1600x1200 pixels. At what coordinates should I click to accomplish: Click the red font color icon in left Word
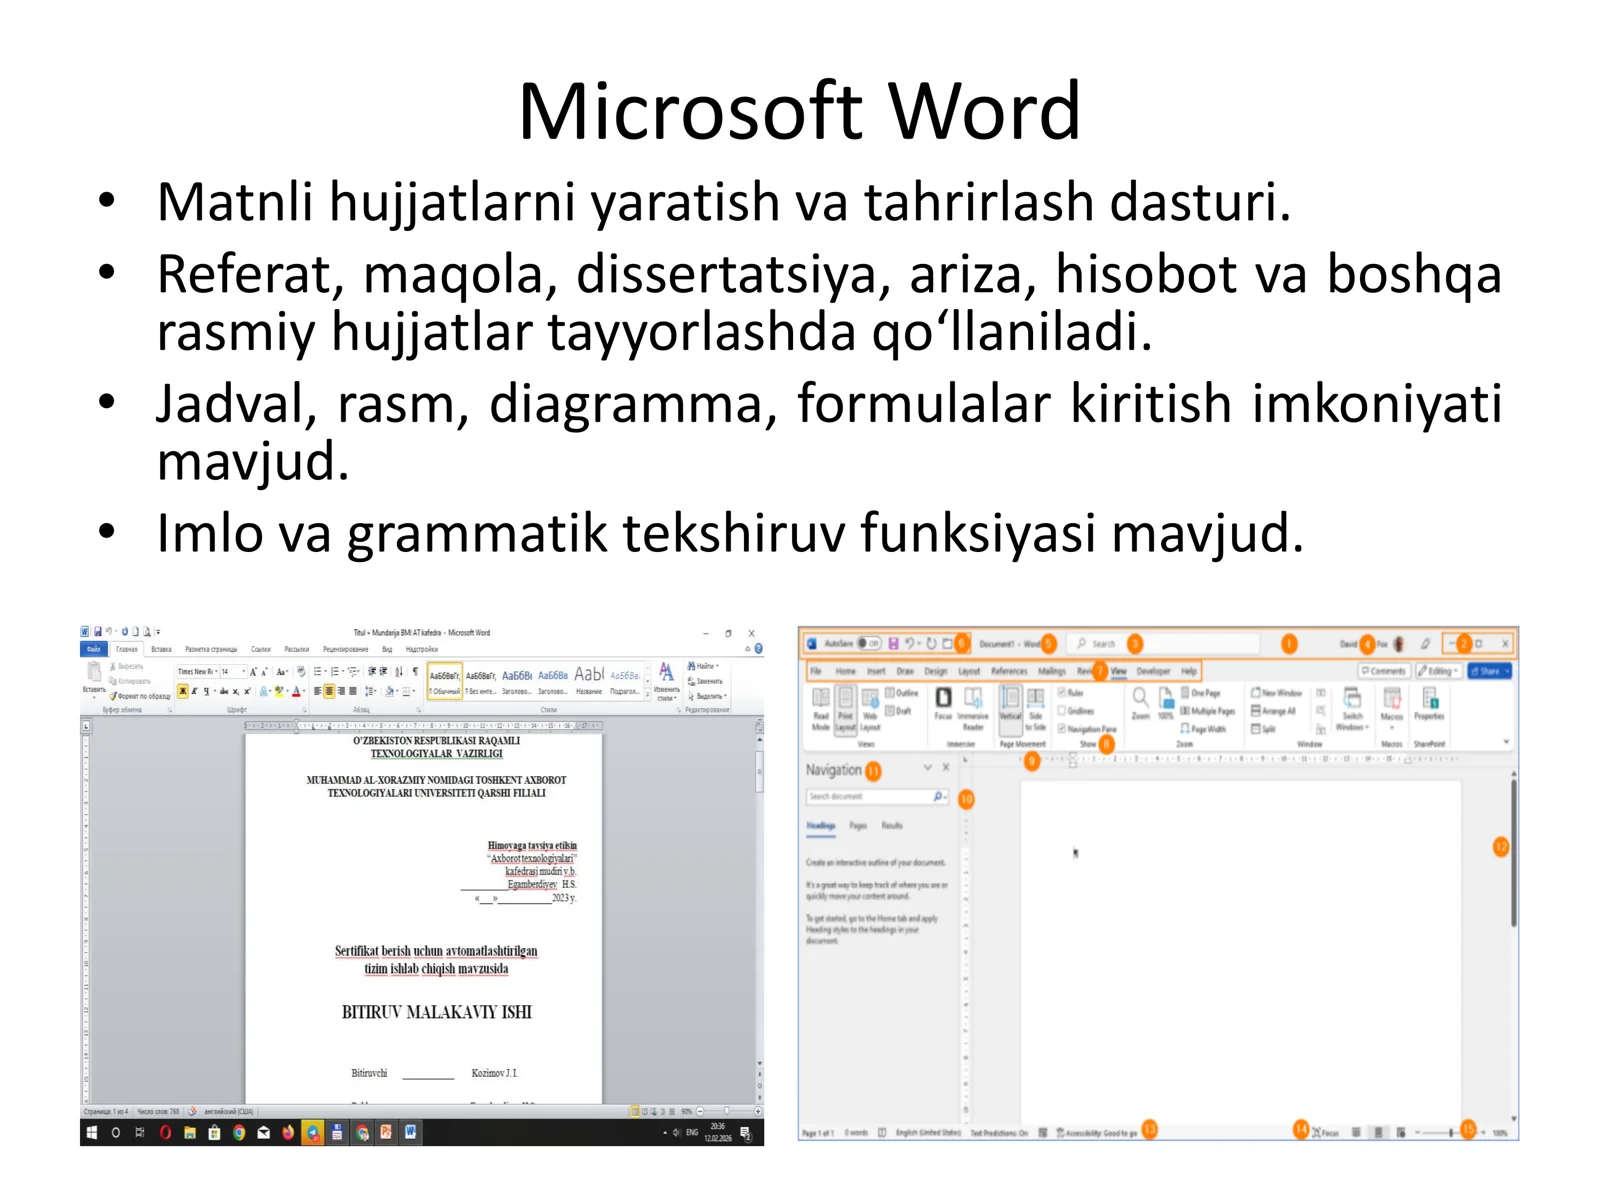click(296, 691)
